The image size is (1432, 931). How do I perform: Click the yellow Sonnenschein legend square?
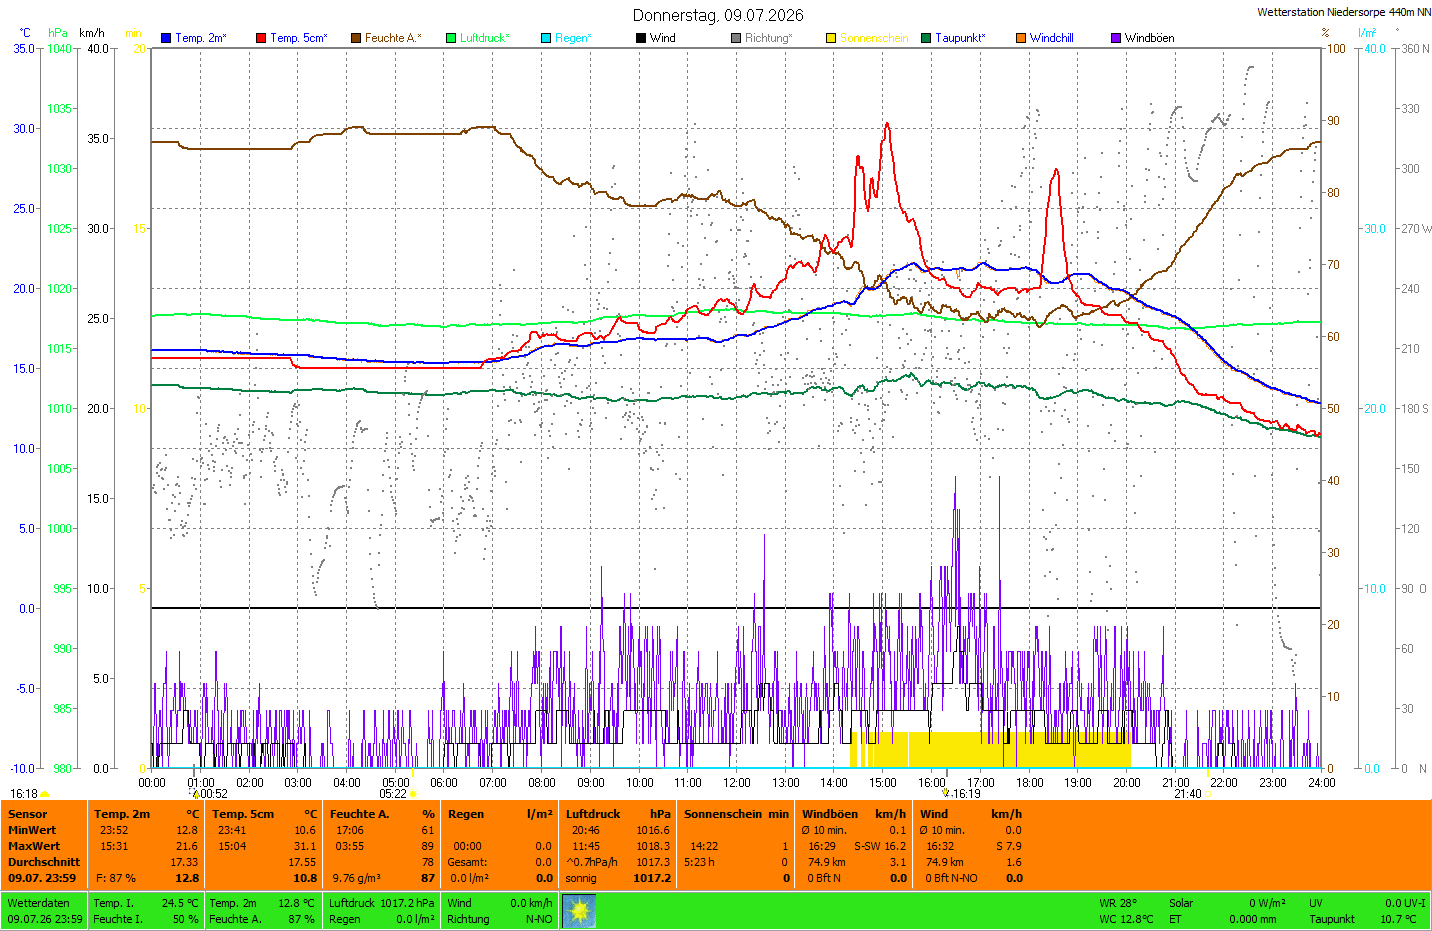(831, 38)
